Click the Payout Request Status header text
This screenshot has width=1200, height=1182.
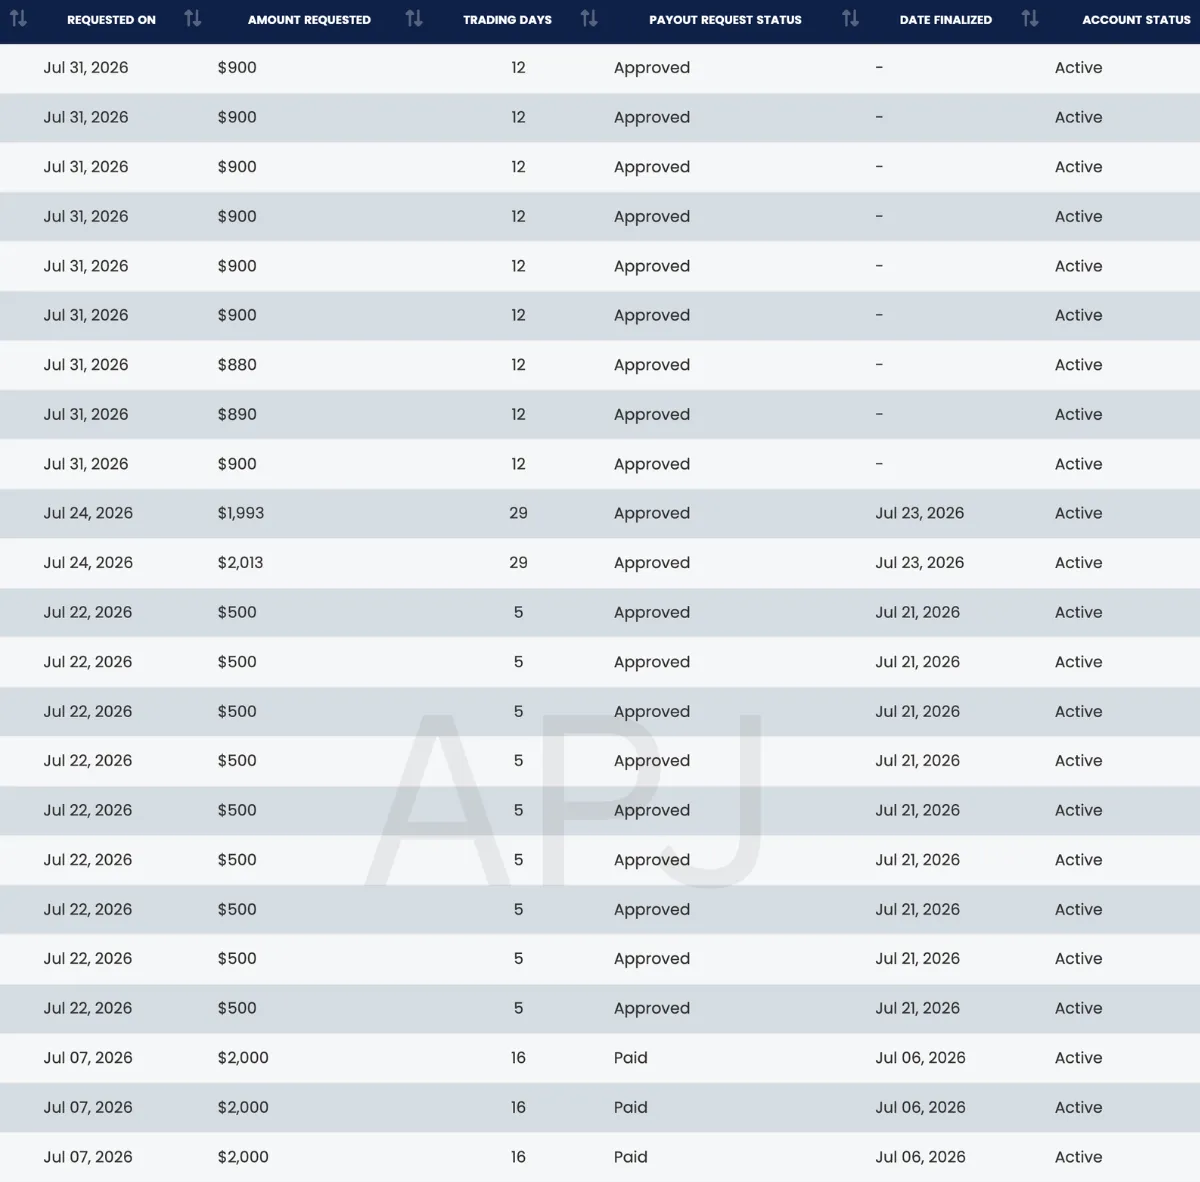pyautogui.click(x=725, y=19)
